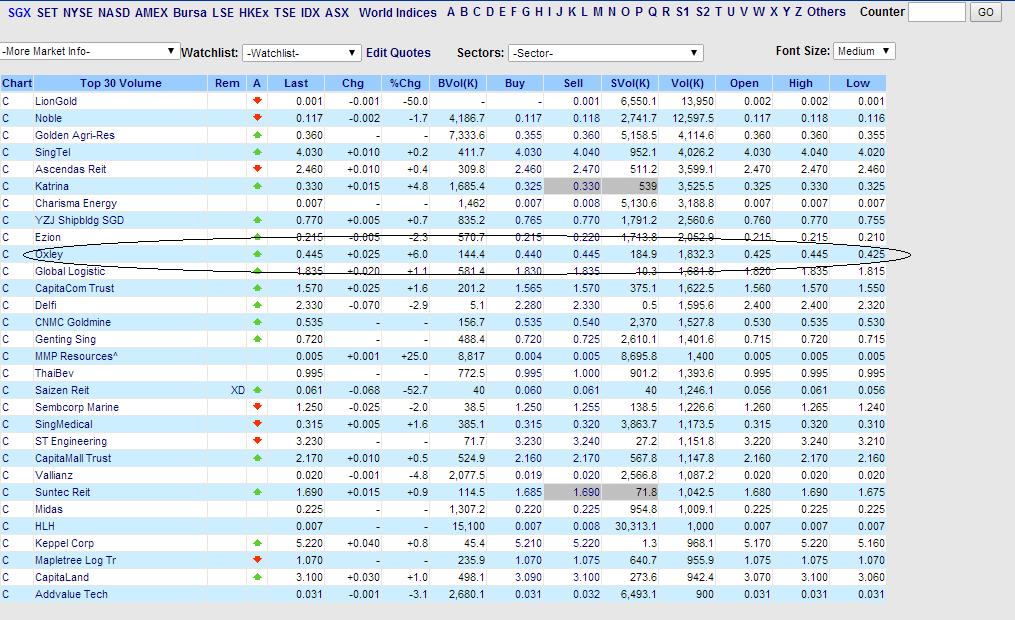Click the red down arrow for LionGold

tap(257, 100)
